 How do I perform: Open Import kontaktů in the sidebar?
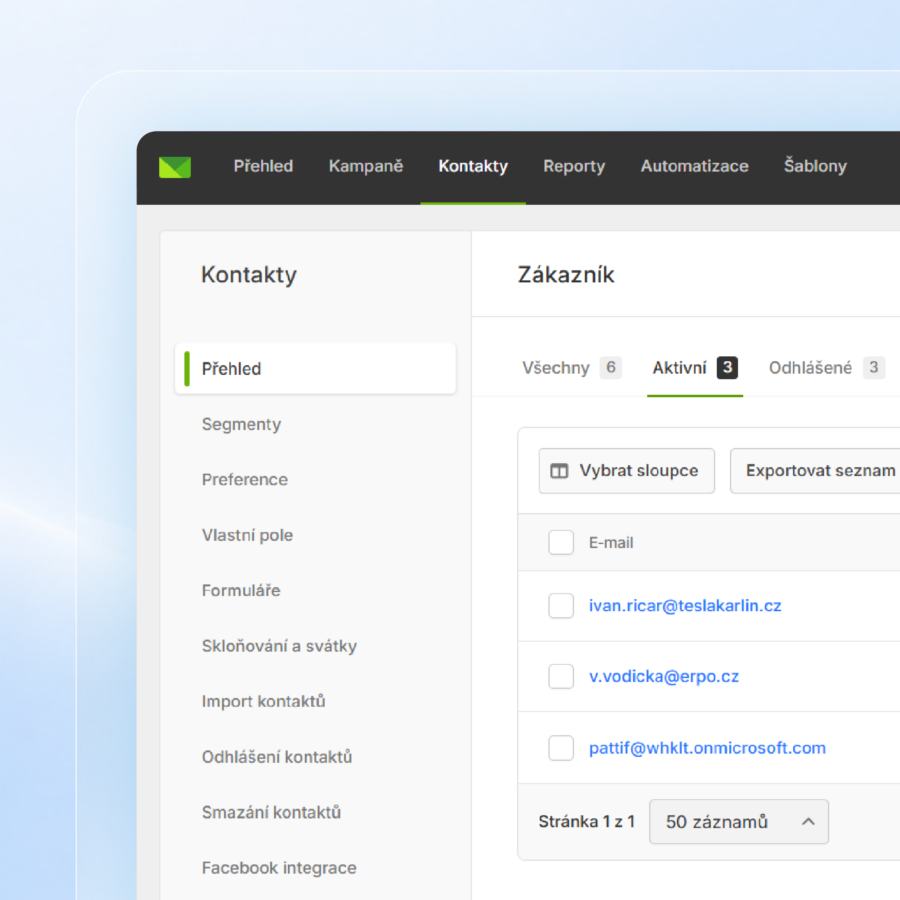pyautogui.click(x=263, y=701)
